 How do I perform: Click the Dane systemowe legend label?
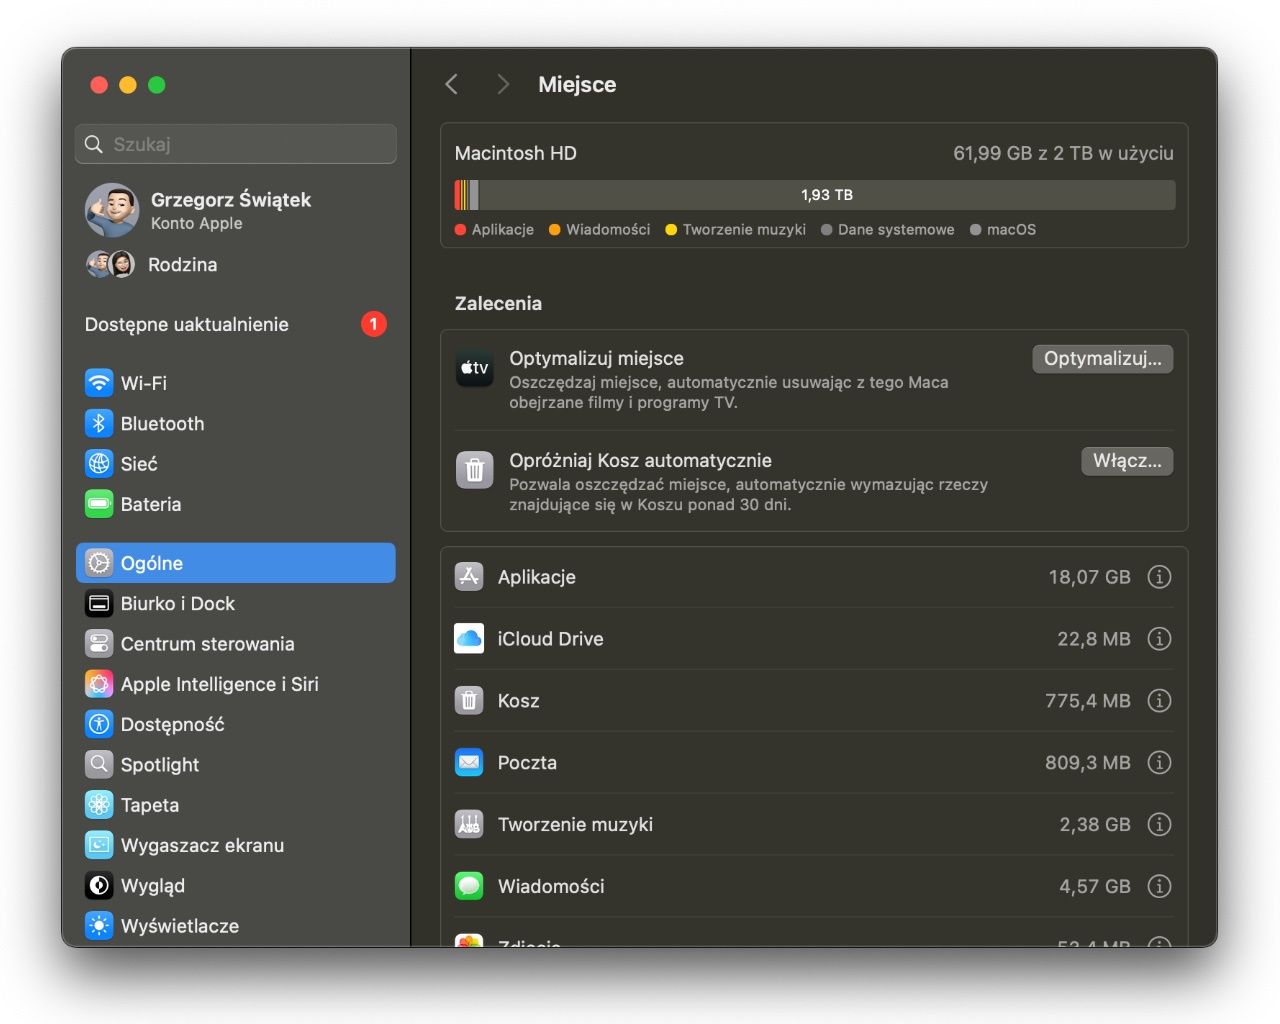(x=896, y=230)
